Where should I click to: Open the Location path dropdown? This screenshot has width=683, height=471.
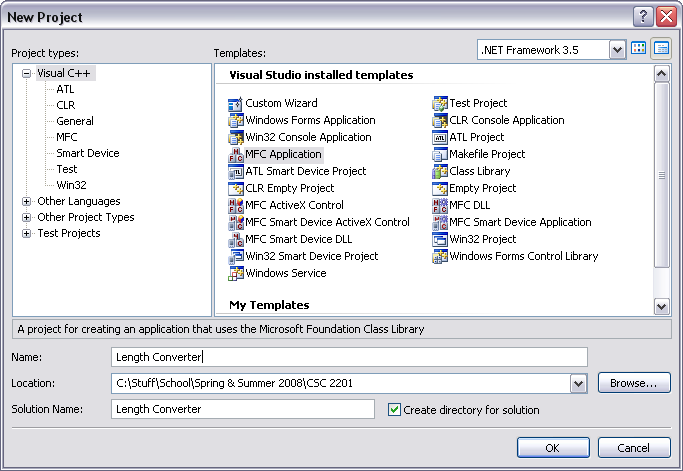pos(578,384)
